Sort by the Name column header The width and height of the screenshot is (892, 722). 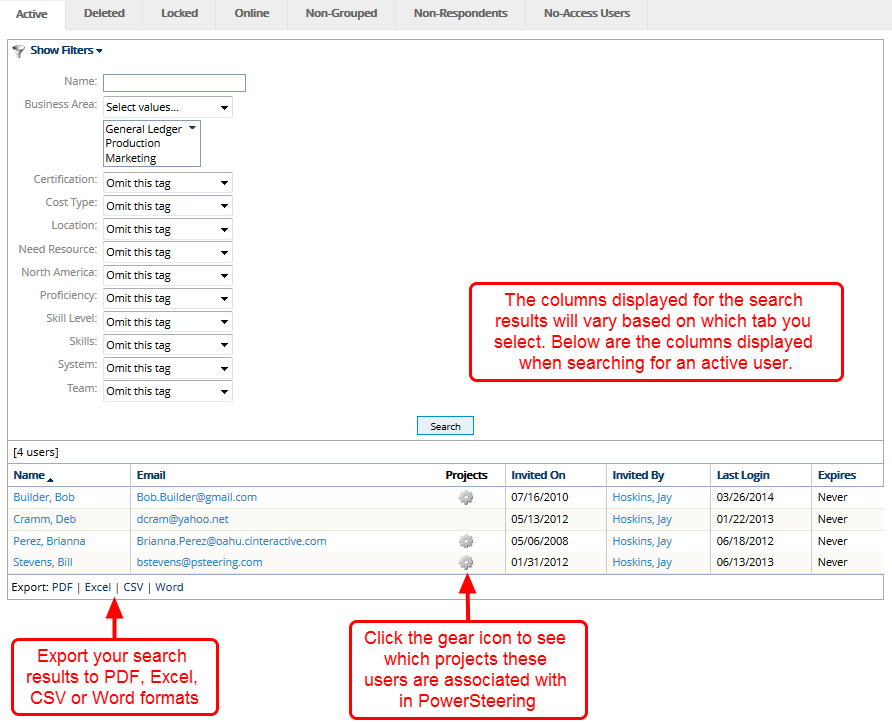(x=30, y=475)
